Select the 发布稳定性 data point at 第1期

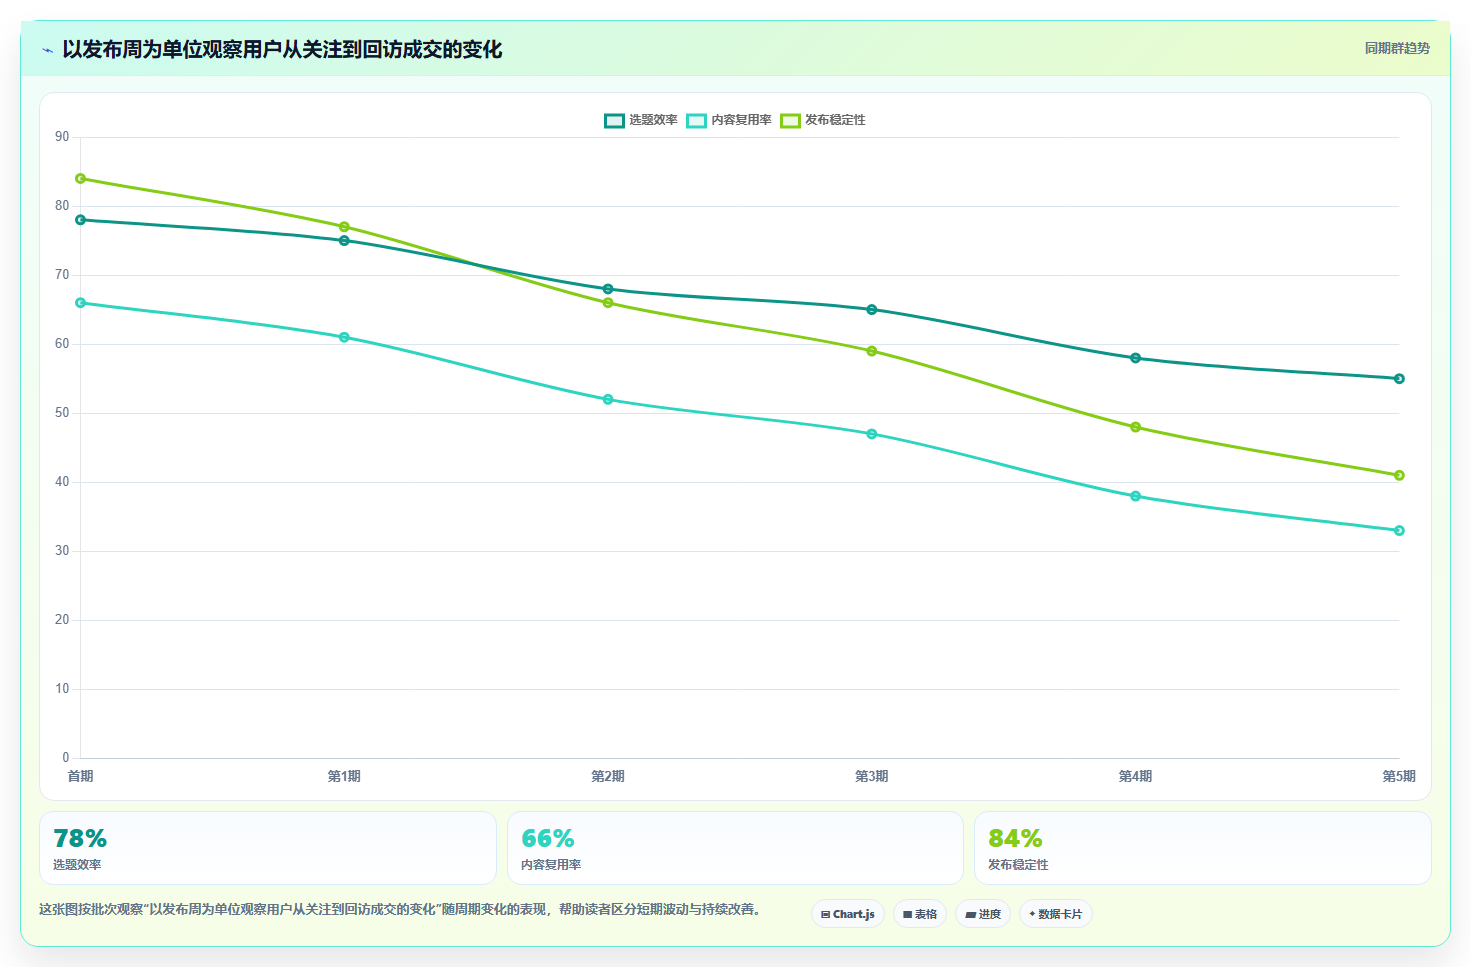point(344,227)
